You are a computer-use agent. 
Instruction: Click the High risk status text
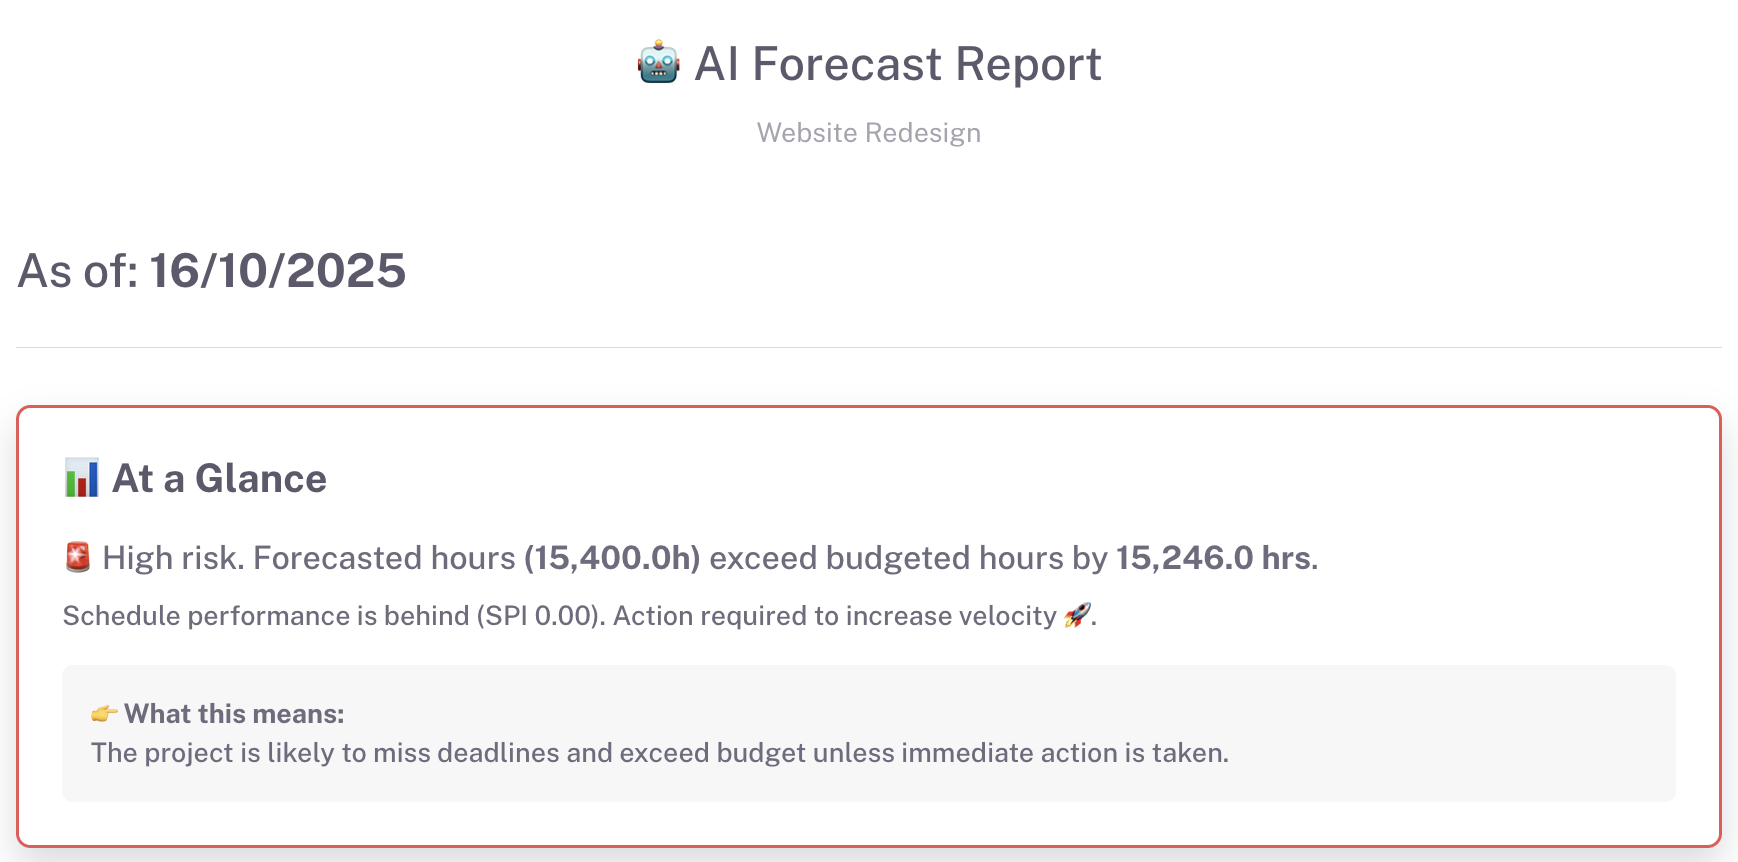[173, 558]
